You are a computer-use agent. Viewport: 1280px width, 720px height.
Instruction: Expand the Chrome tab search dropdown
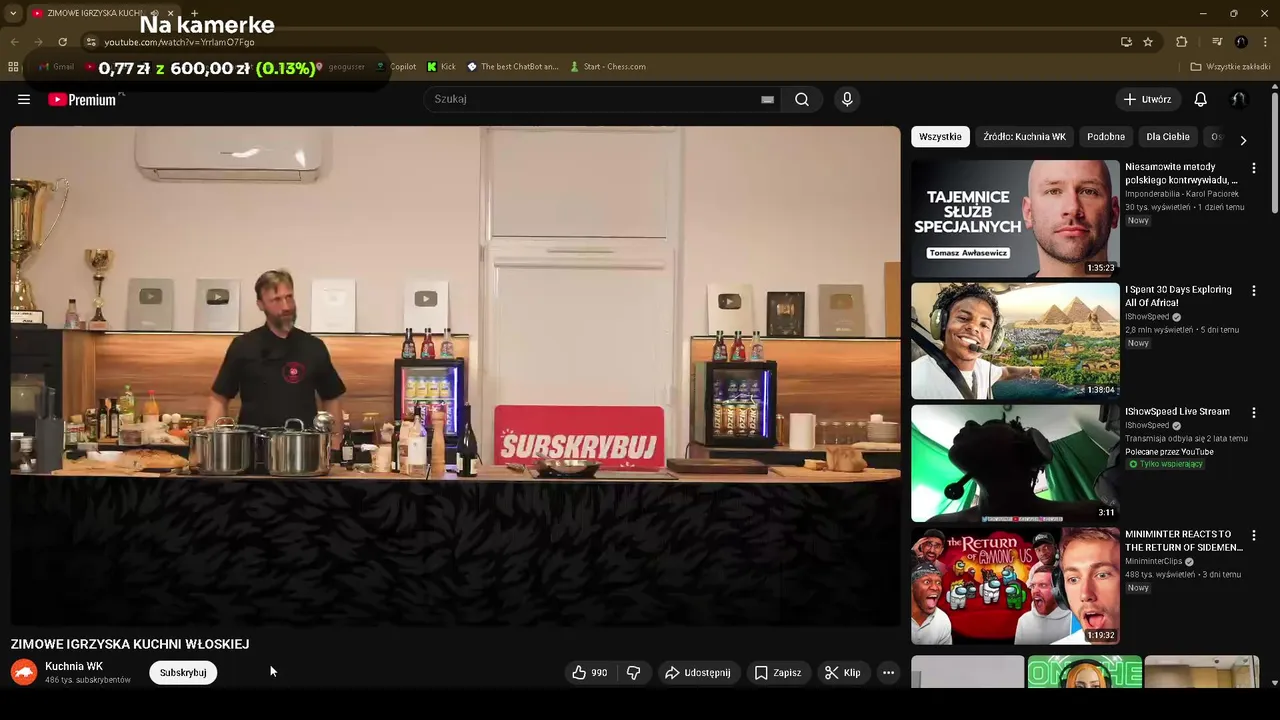(x=13, y=13)
